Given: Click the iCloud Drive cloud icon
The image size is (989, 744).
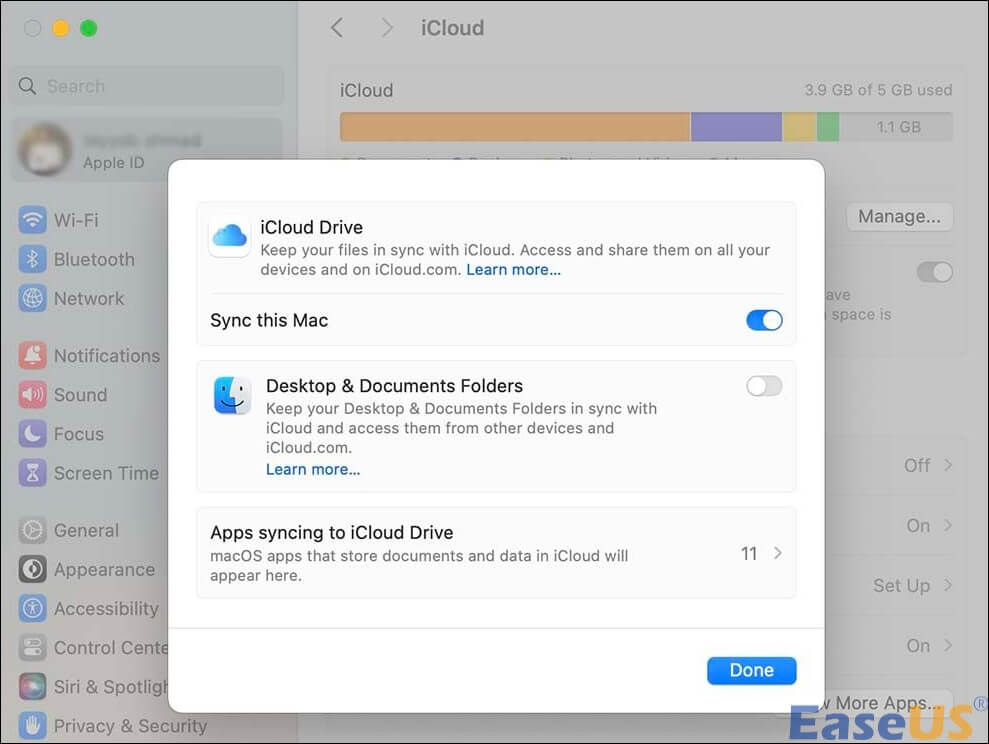Looking at the screenshot, I should click(229, 236).
